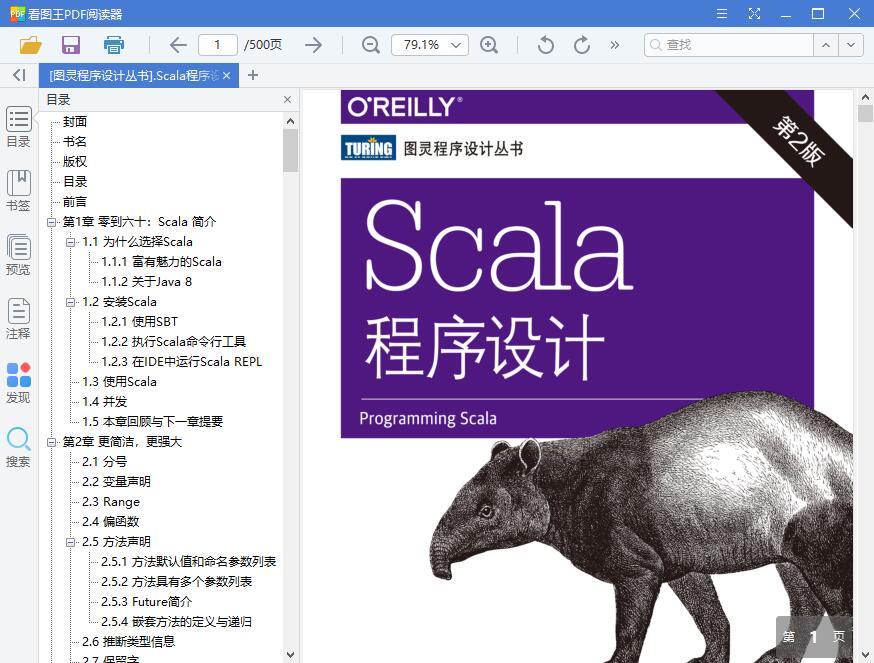Click the 第1页 page indicator overlay
Screen dimensions: 874x663
(814, 637)
